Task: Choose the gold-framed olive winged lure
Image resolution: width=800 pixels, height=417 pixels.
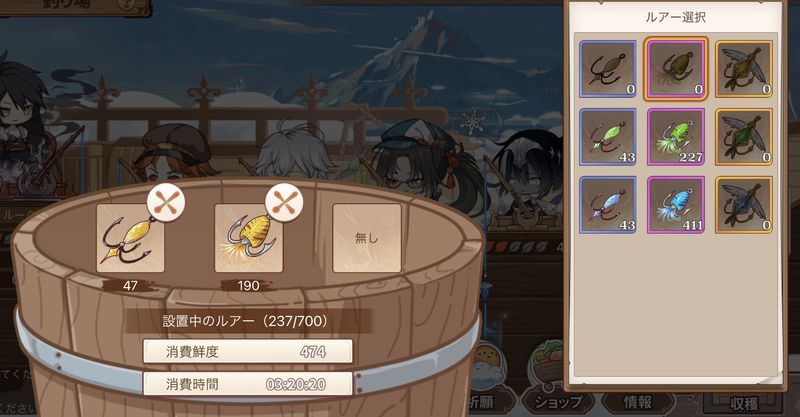Action: 743,69
